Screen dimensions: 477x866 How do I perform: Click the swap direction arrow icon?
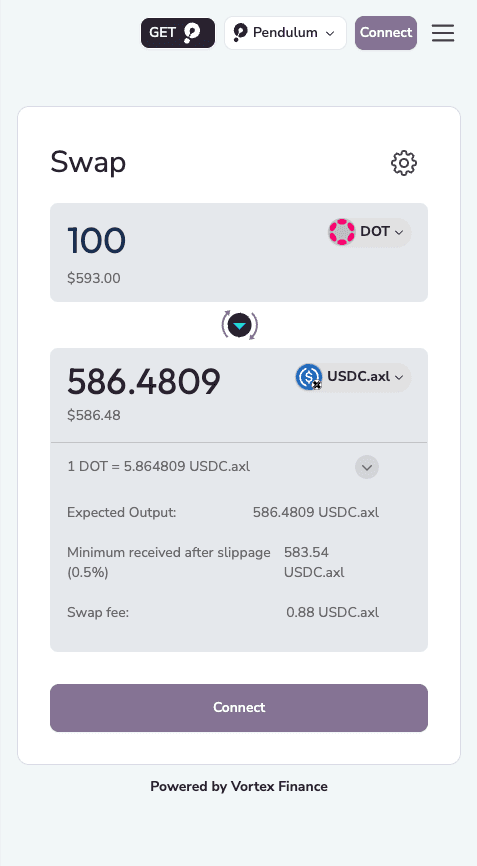[x=240, y=325]
